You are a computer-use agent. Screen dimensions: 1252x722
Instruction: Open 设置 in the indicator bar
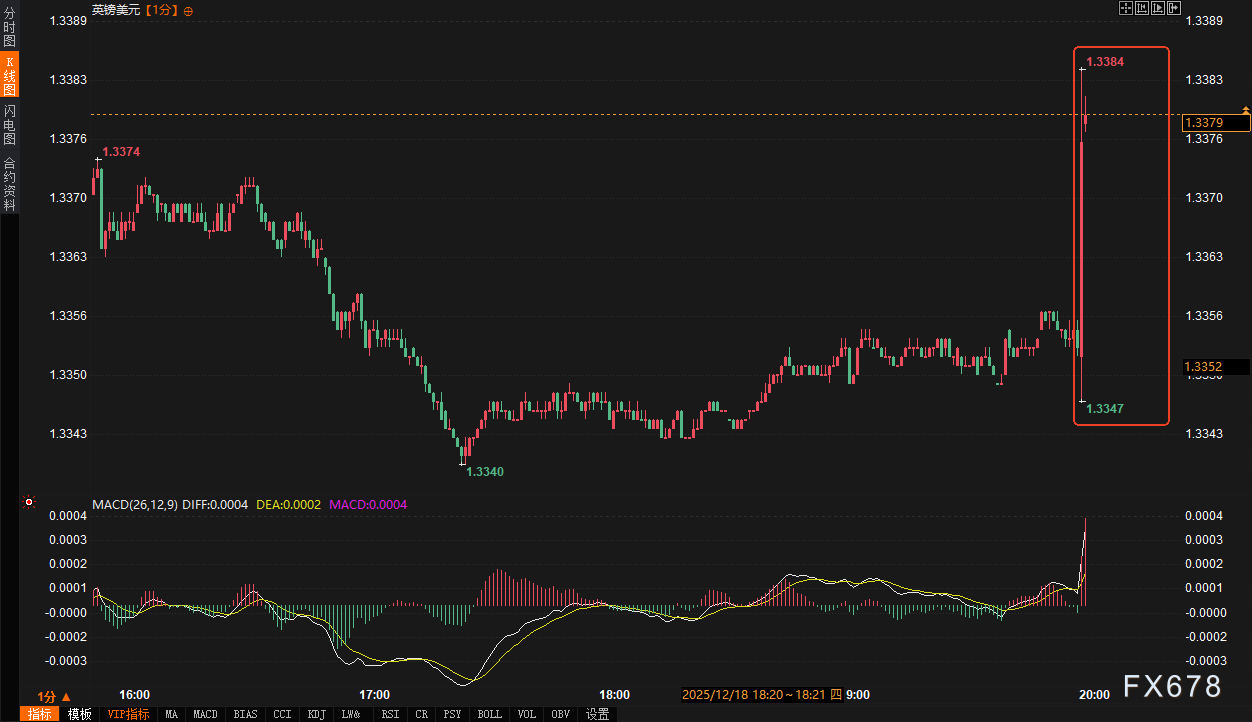pyautogui.click(x=598, y=714)
